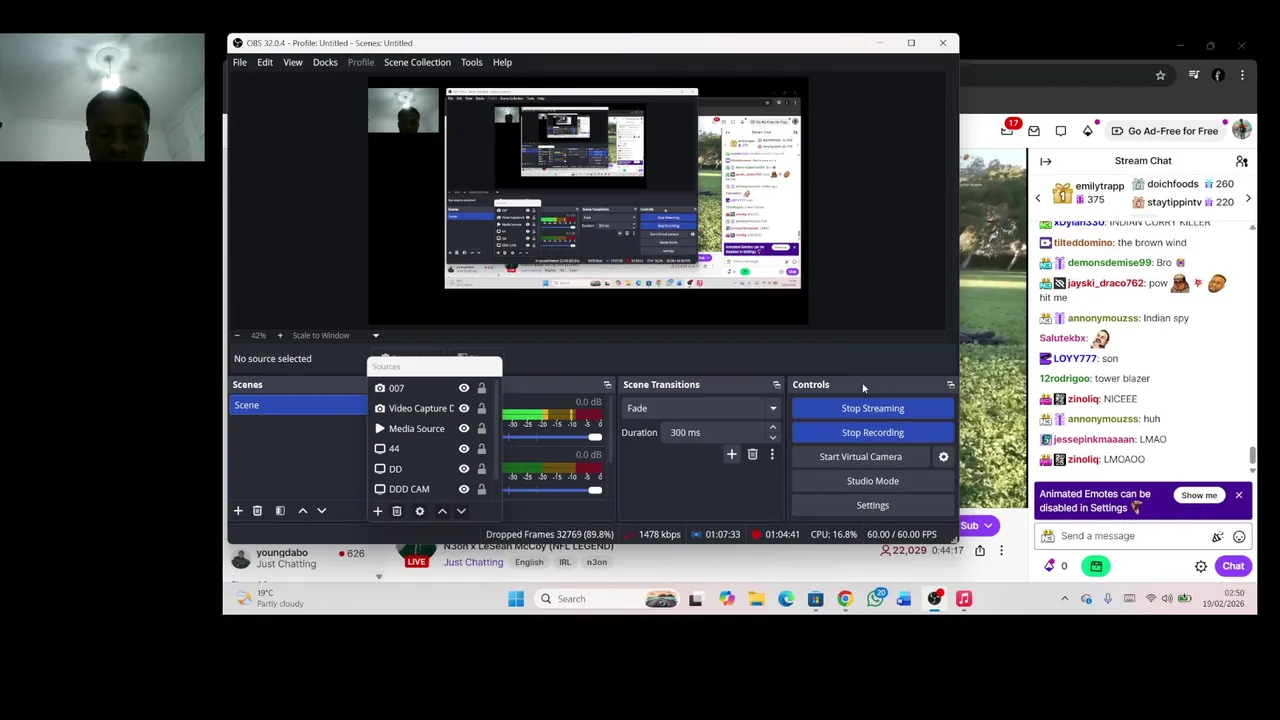Toggle the lock on the DDD CAM source
The height and width of the screenshot is (720, 1280).
tap(481, 489)
